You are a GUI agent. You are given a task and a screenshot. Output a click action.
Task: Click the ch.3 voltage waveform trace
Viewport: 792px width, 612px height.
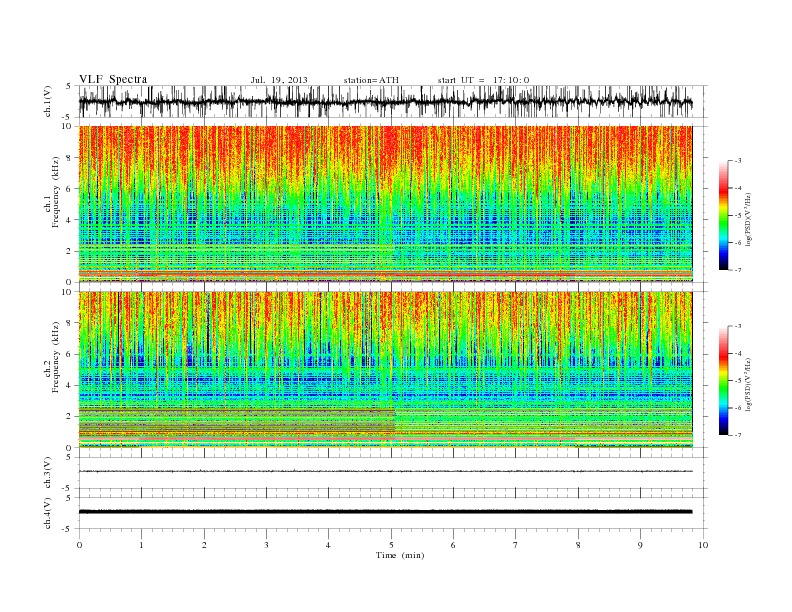(x=386, y=471)
